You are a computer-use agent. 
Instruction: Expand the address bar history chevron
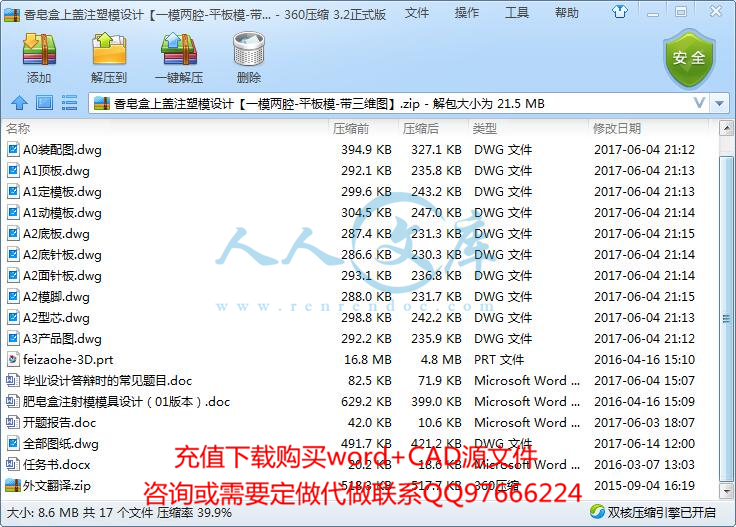click(699, 103)
